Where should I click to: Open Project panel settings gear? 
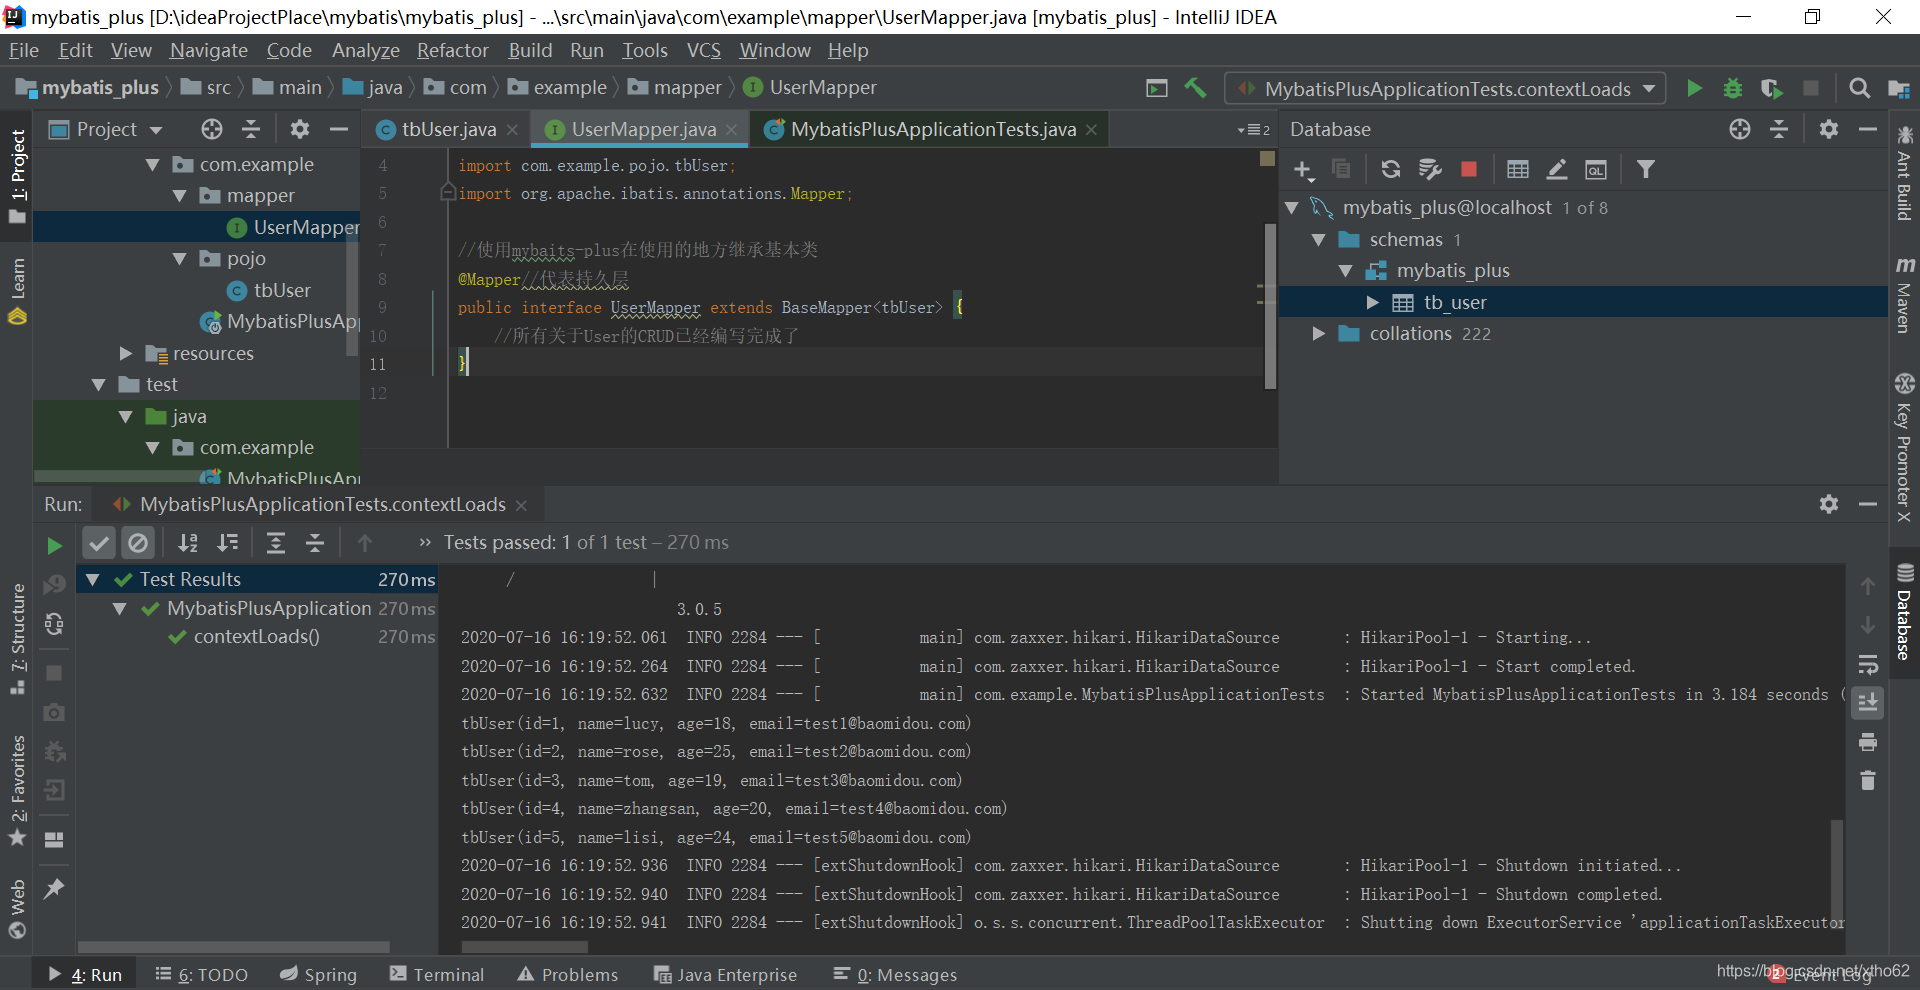coord(299,129)
